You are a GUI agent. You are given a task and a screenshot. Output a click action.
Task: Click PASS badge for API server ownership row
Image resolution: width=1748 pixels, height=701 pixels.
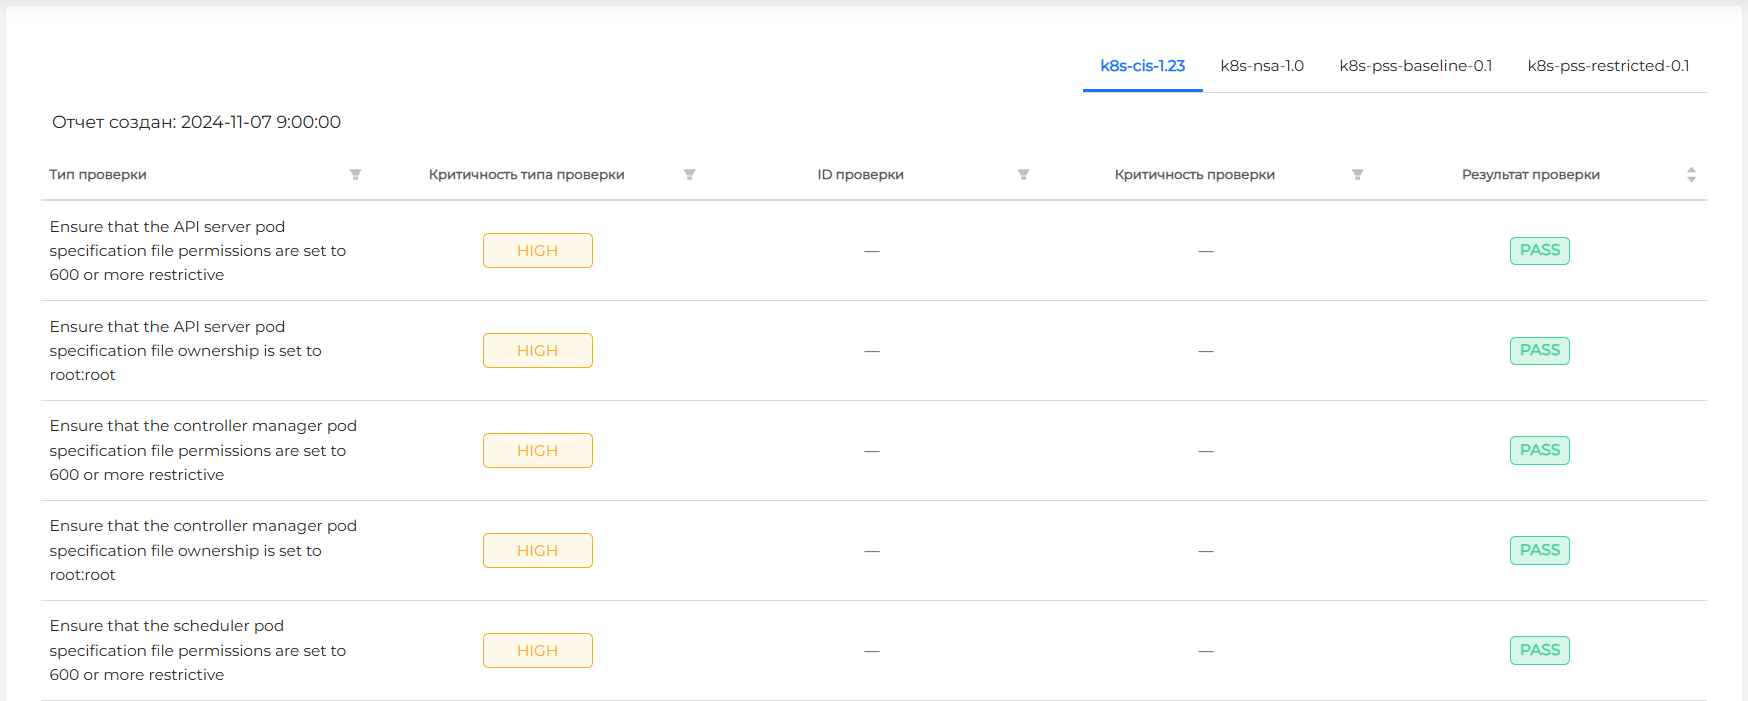[1539, 351]
